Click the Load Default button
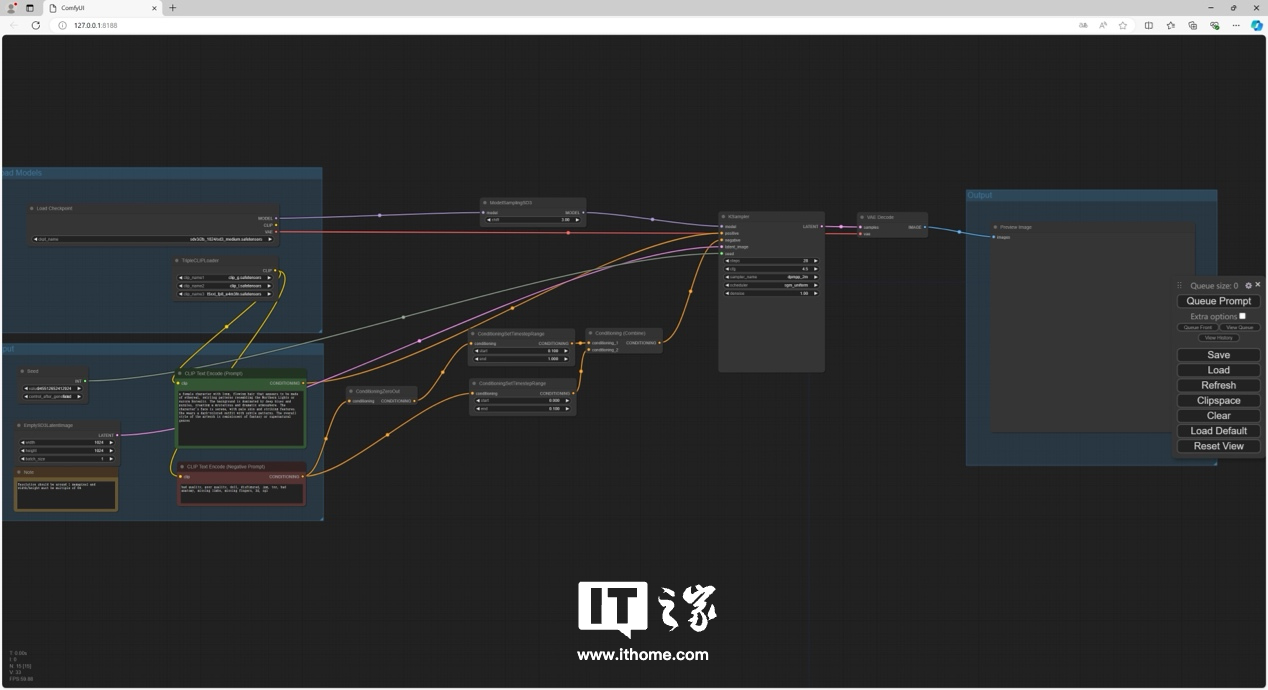 (x=1218, y=430)
